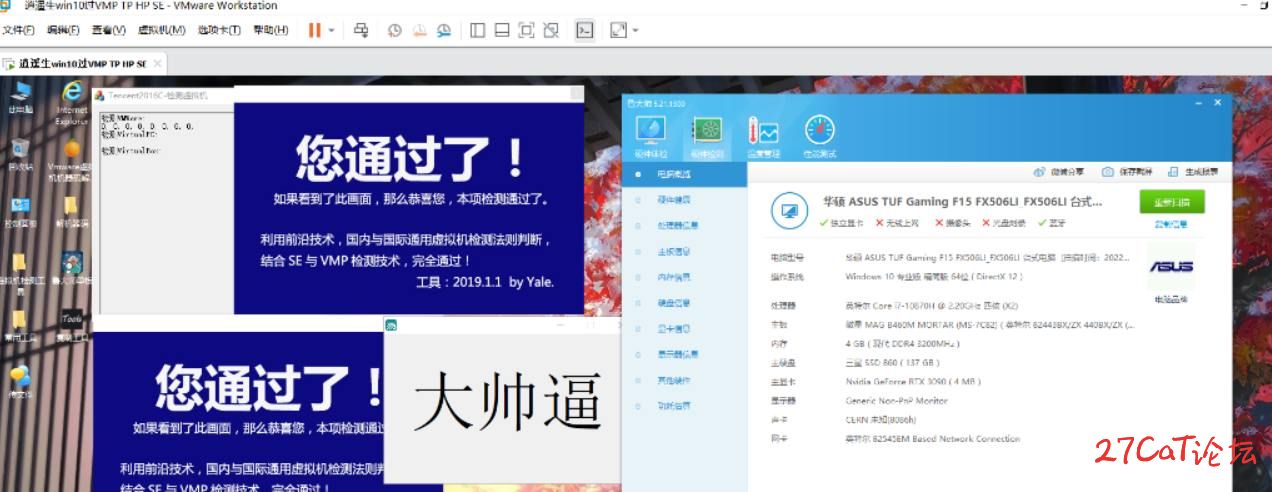Open the Recycle Bin desktop icon

pos(20,156)
